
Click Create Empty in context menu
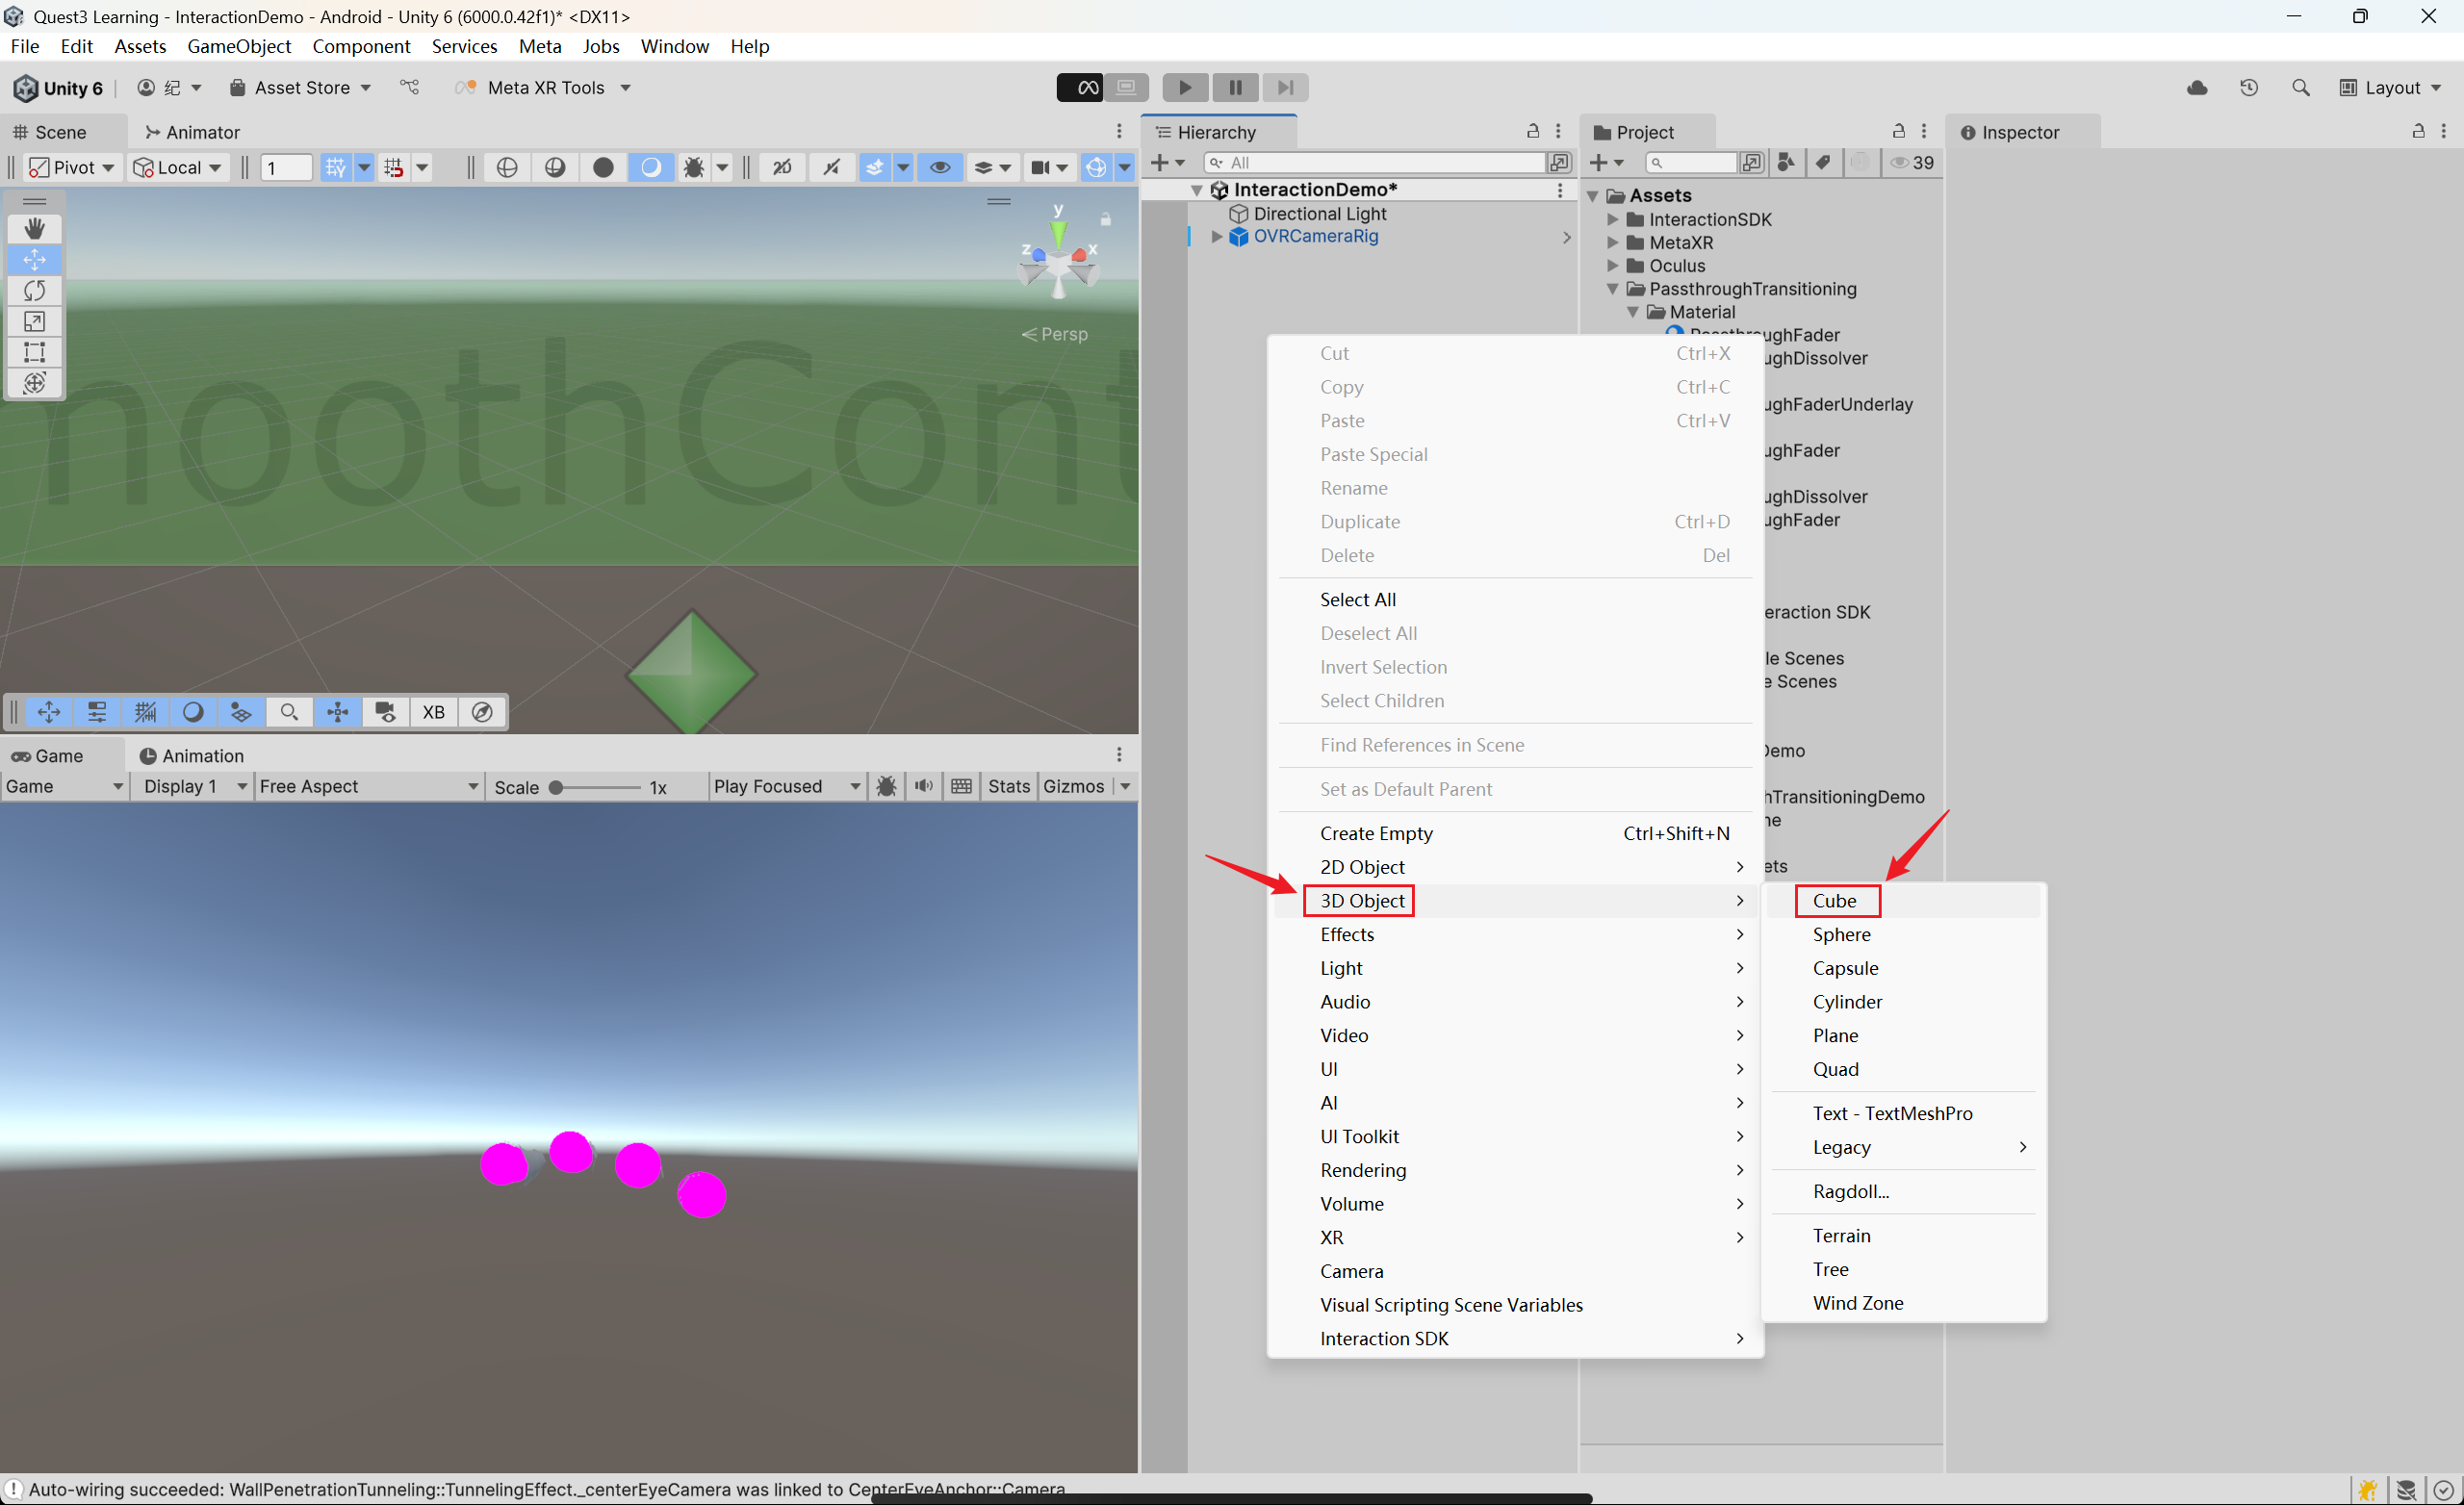[1516, 833]
